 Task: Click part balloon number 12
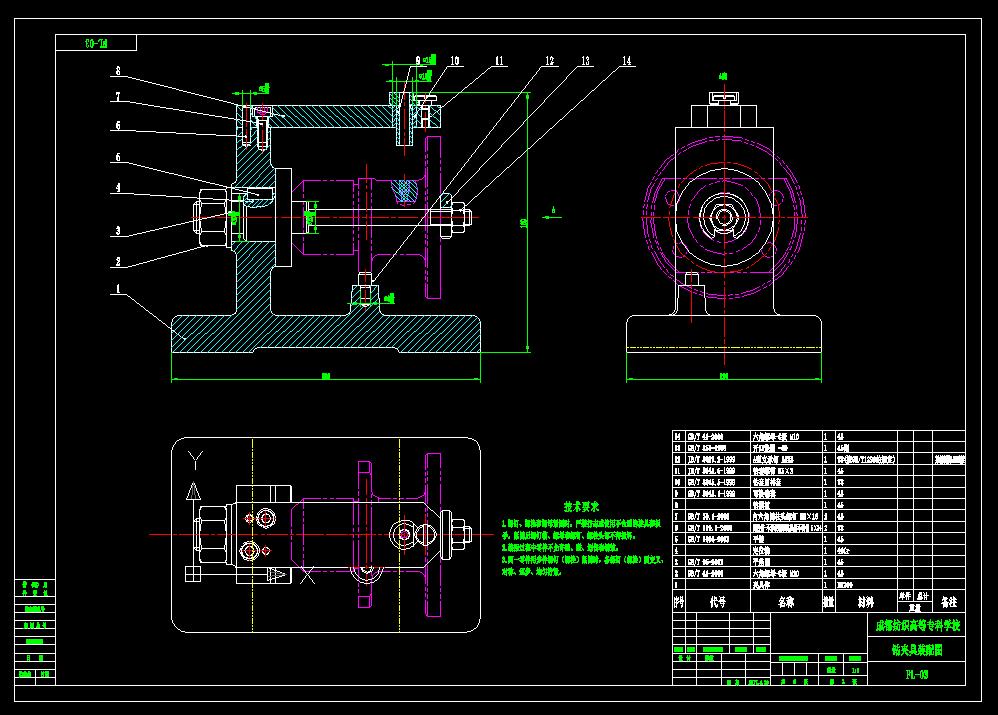549,60
